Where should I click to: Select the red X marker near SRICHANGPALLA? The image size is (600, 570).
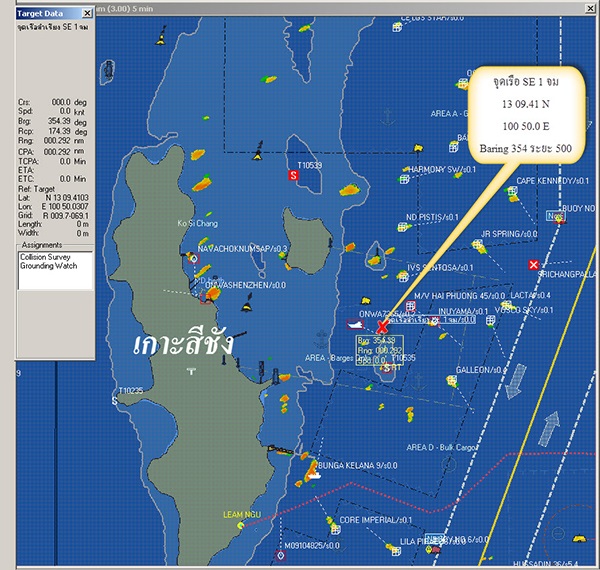[533, 264]
